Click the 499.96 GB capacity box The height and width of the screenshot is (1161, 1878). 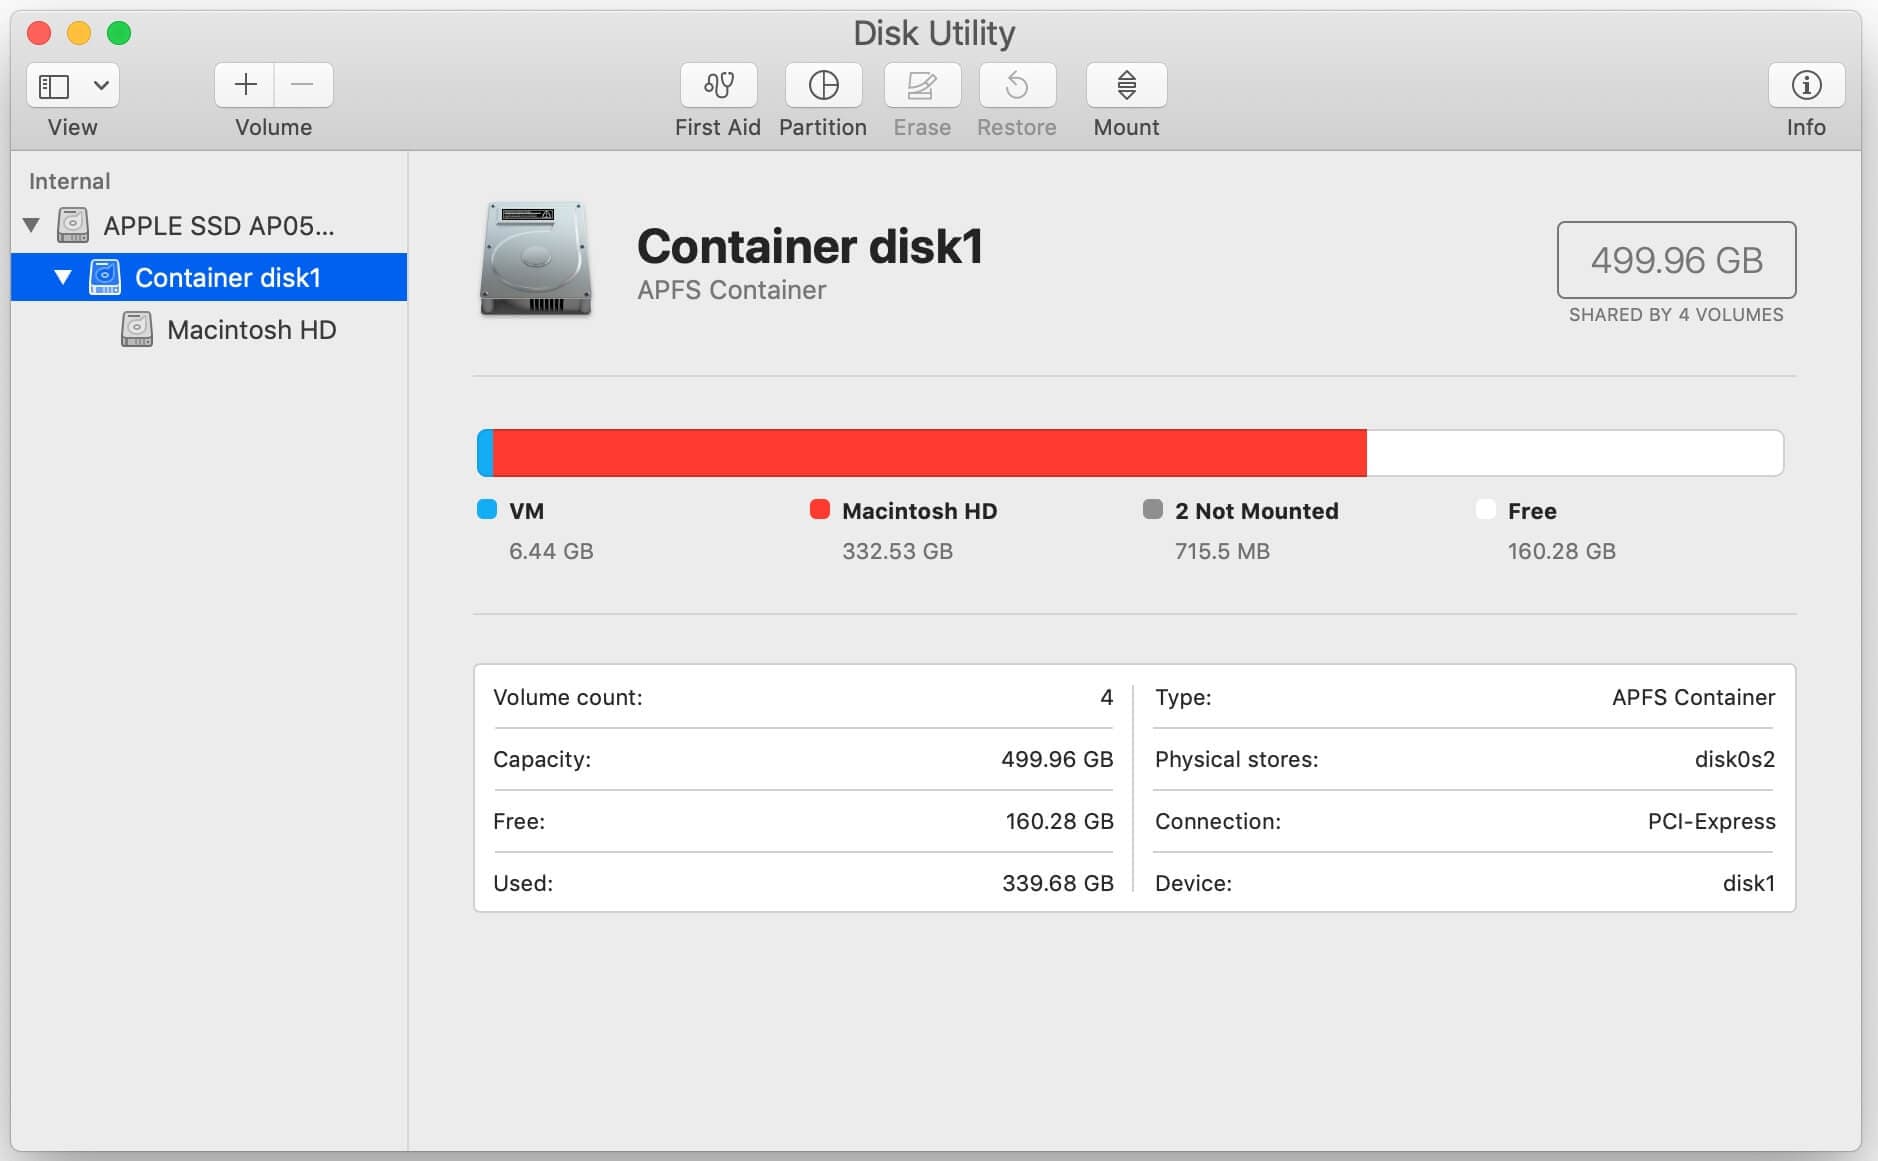[x=1676, y=260]
